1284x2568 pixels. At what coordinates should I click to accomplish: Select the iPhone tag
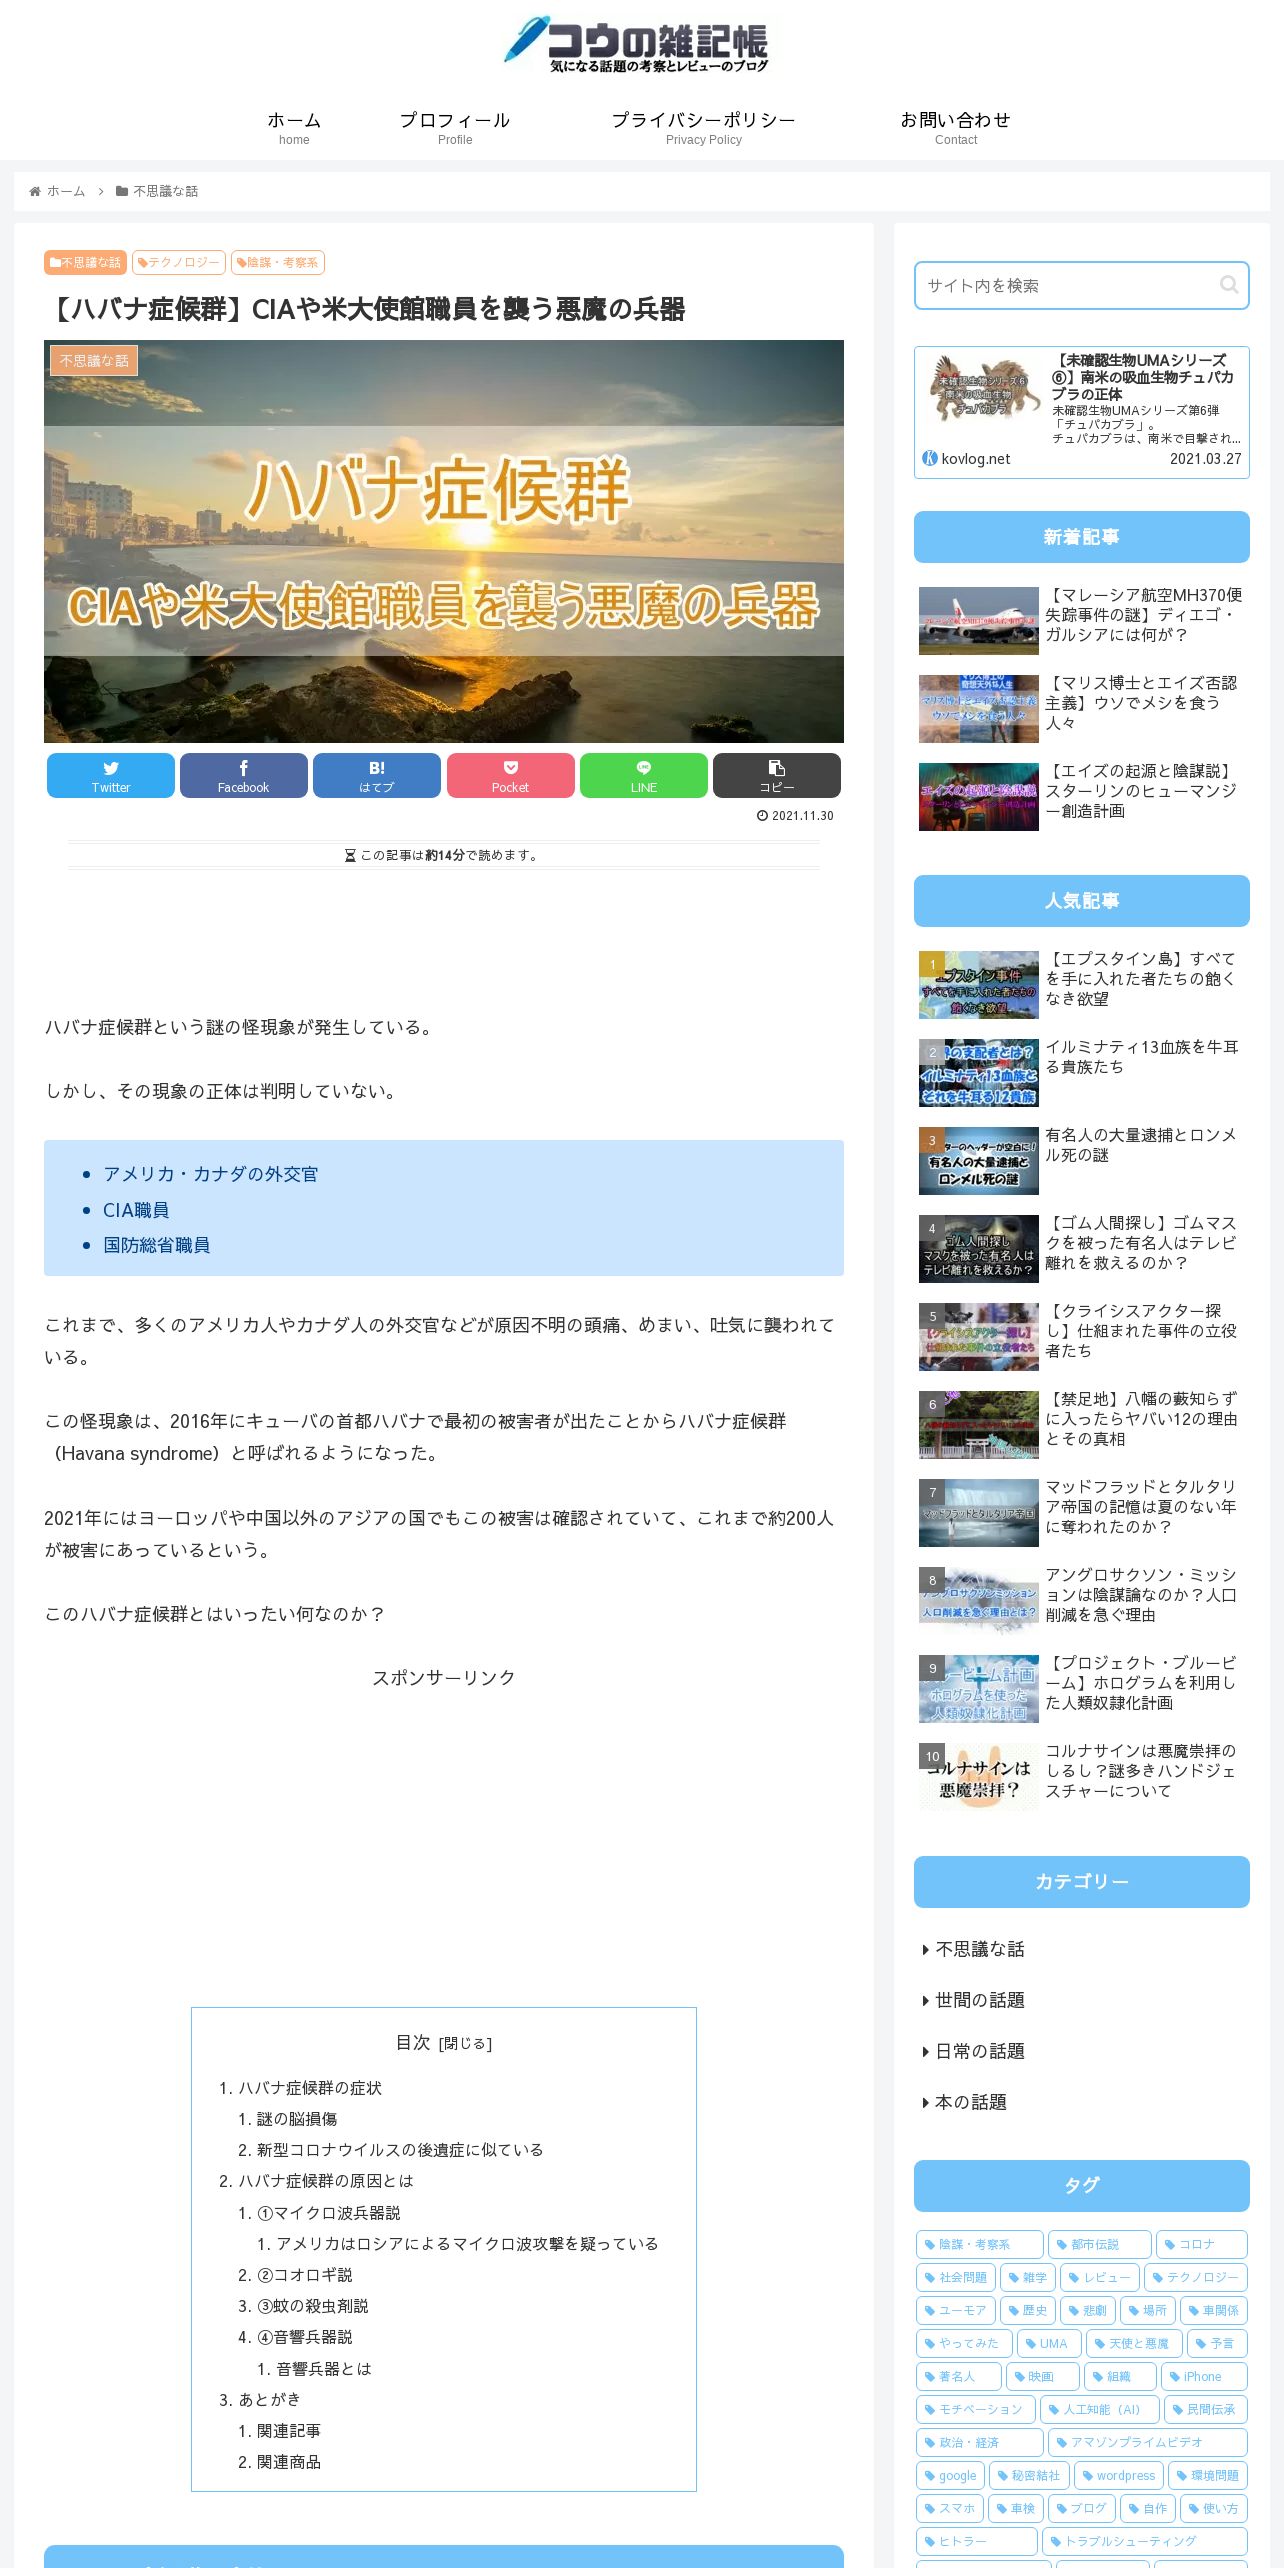coord(1204,2376)
